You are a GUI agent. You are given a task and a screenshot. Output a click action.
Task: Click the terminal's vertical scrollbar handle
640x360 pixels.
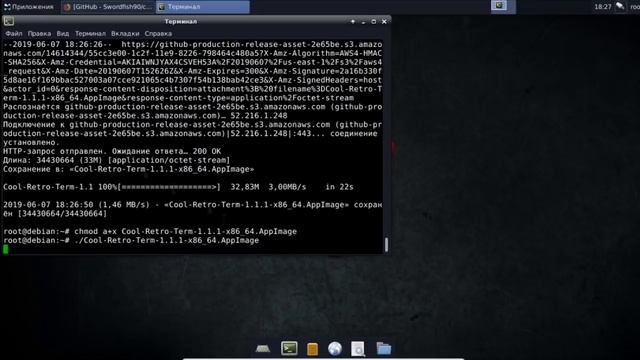pyautogui.click(x=386, y=244)
